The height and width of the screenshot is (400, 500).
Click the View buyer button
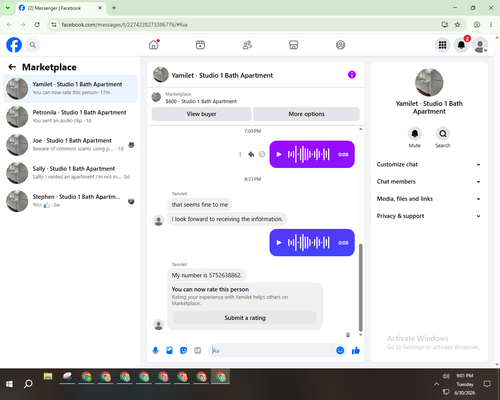click(x=201, y=114)
